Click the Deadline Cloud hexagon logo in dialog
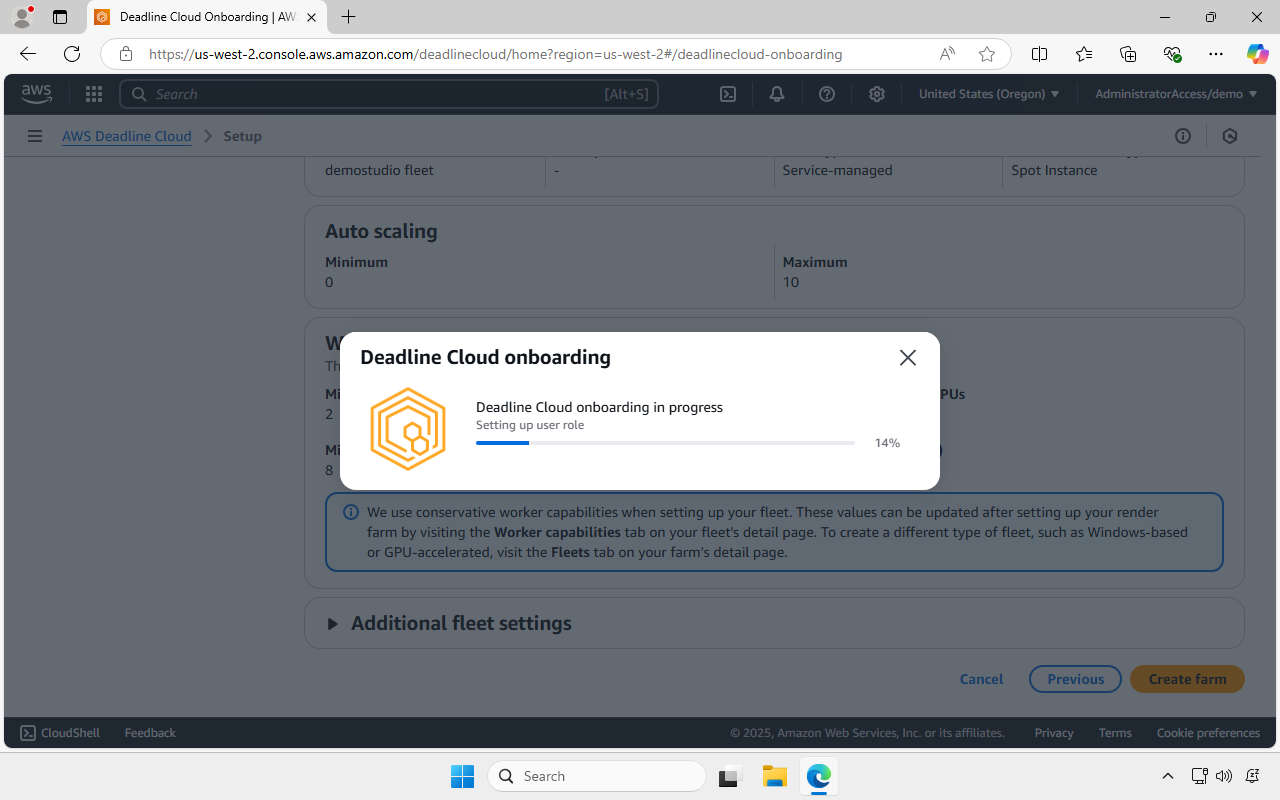1280x800 pixels. 408,428
